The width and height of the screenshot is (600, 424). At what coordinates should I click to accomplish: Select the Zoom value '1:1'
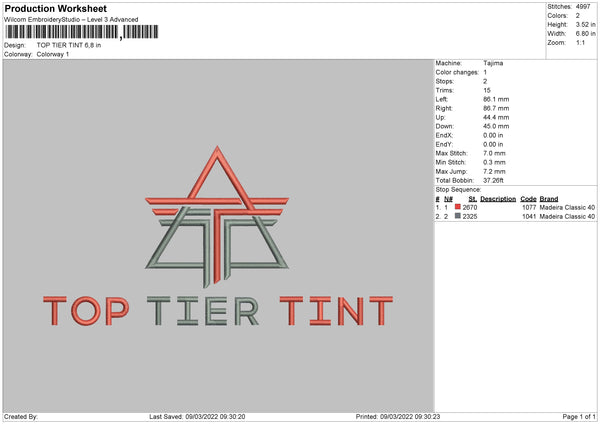click(x=580, y=42)
